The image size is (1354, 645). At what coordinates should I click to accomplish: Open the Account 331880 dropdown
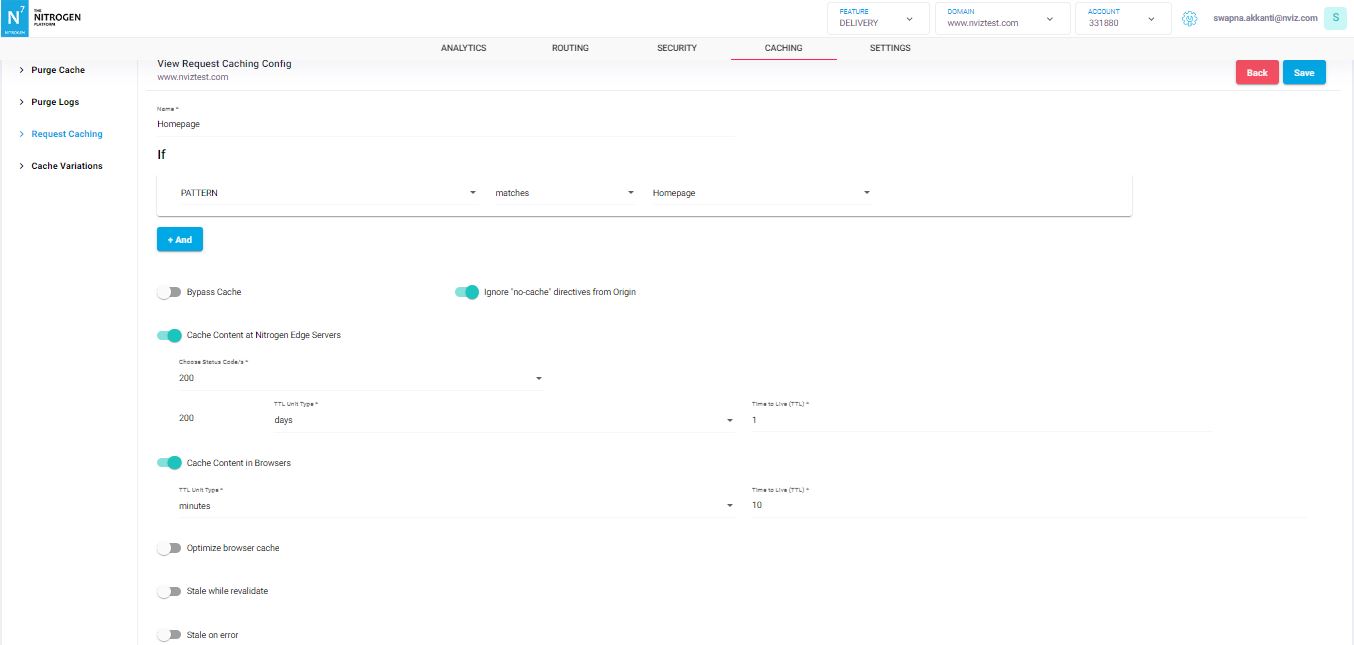(x=1122, y=18)
